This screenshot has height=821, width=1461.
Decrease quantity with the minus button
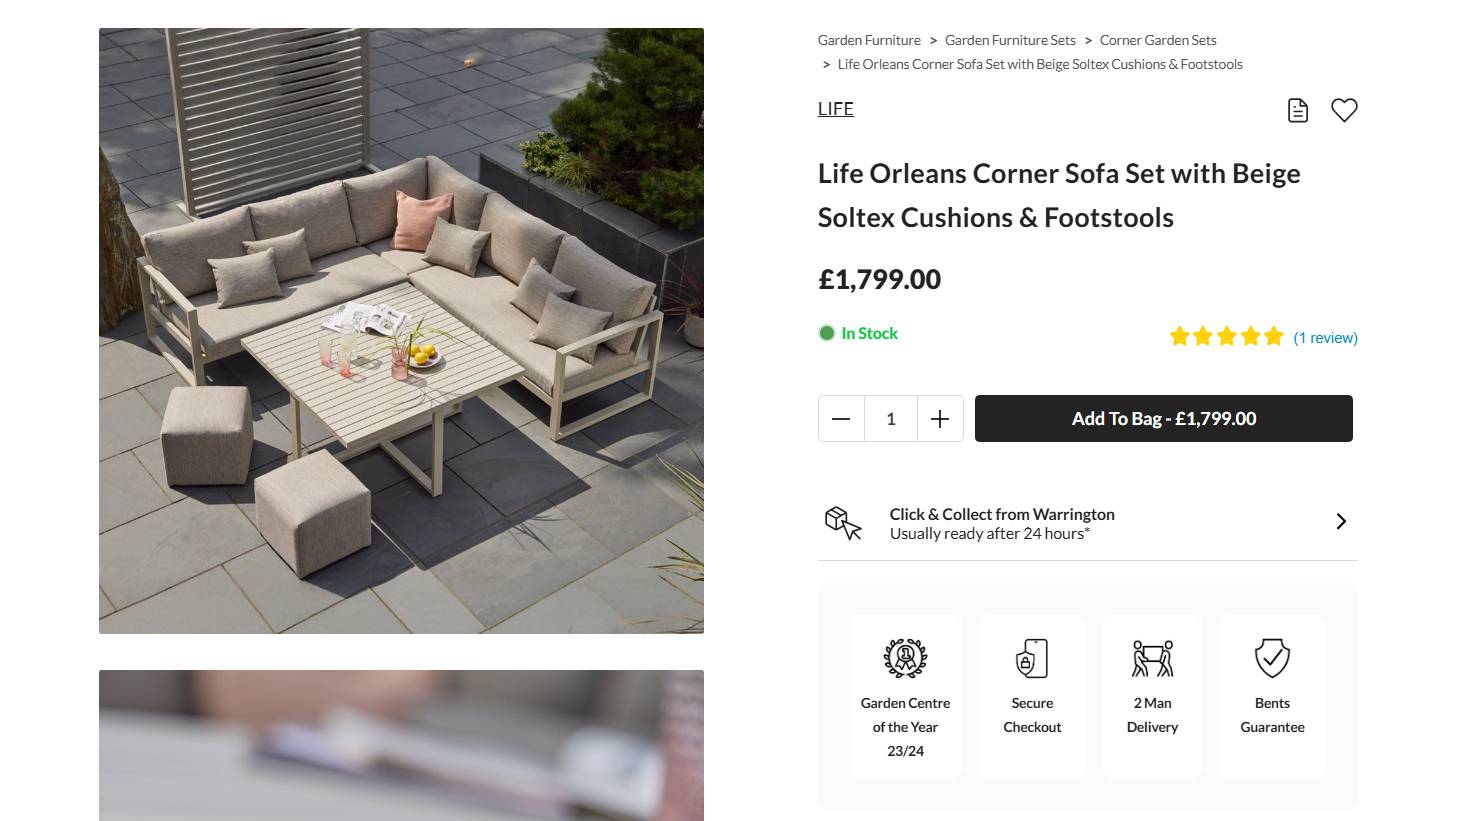click(841, 419)
